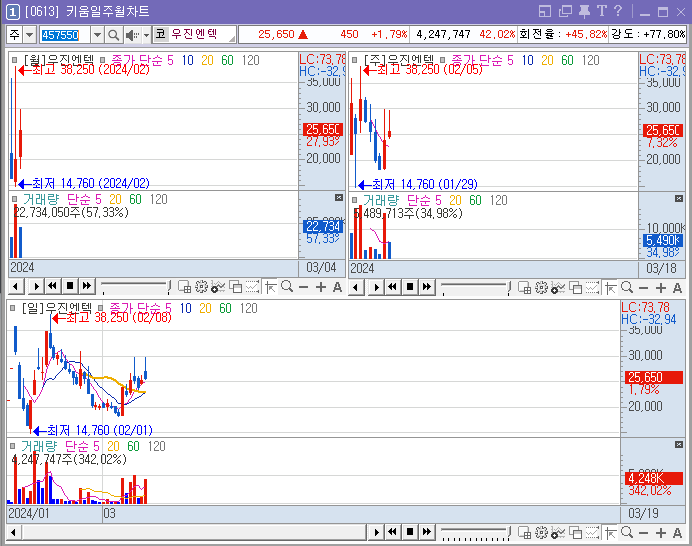Click the monthly chart zoom slider

(x=135, y=287)
